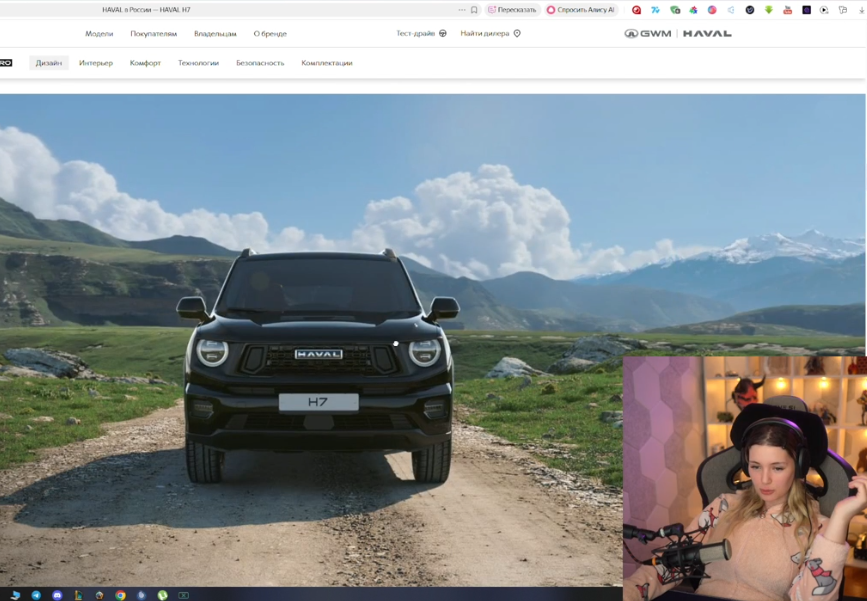Click the HAVAL logo in header

coord(707,34)
